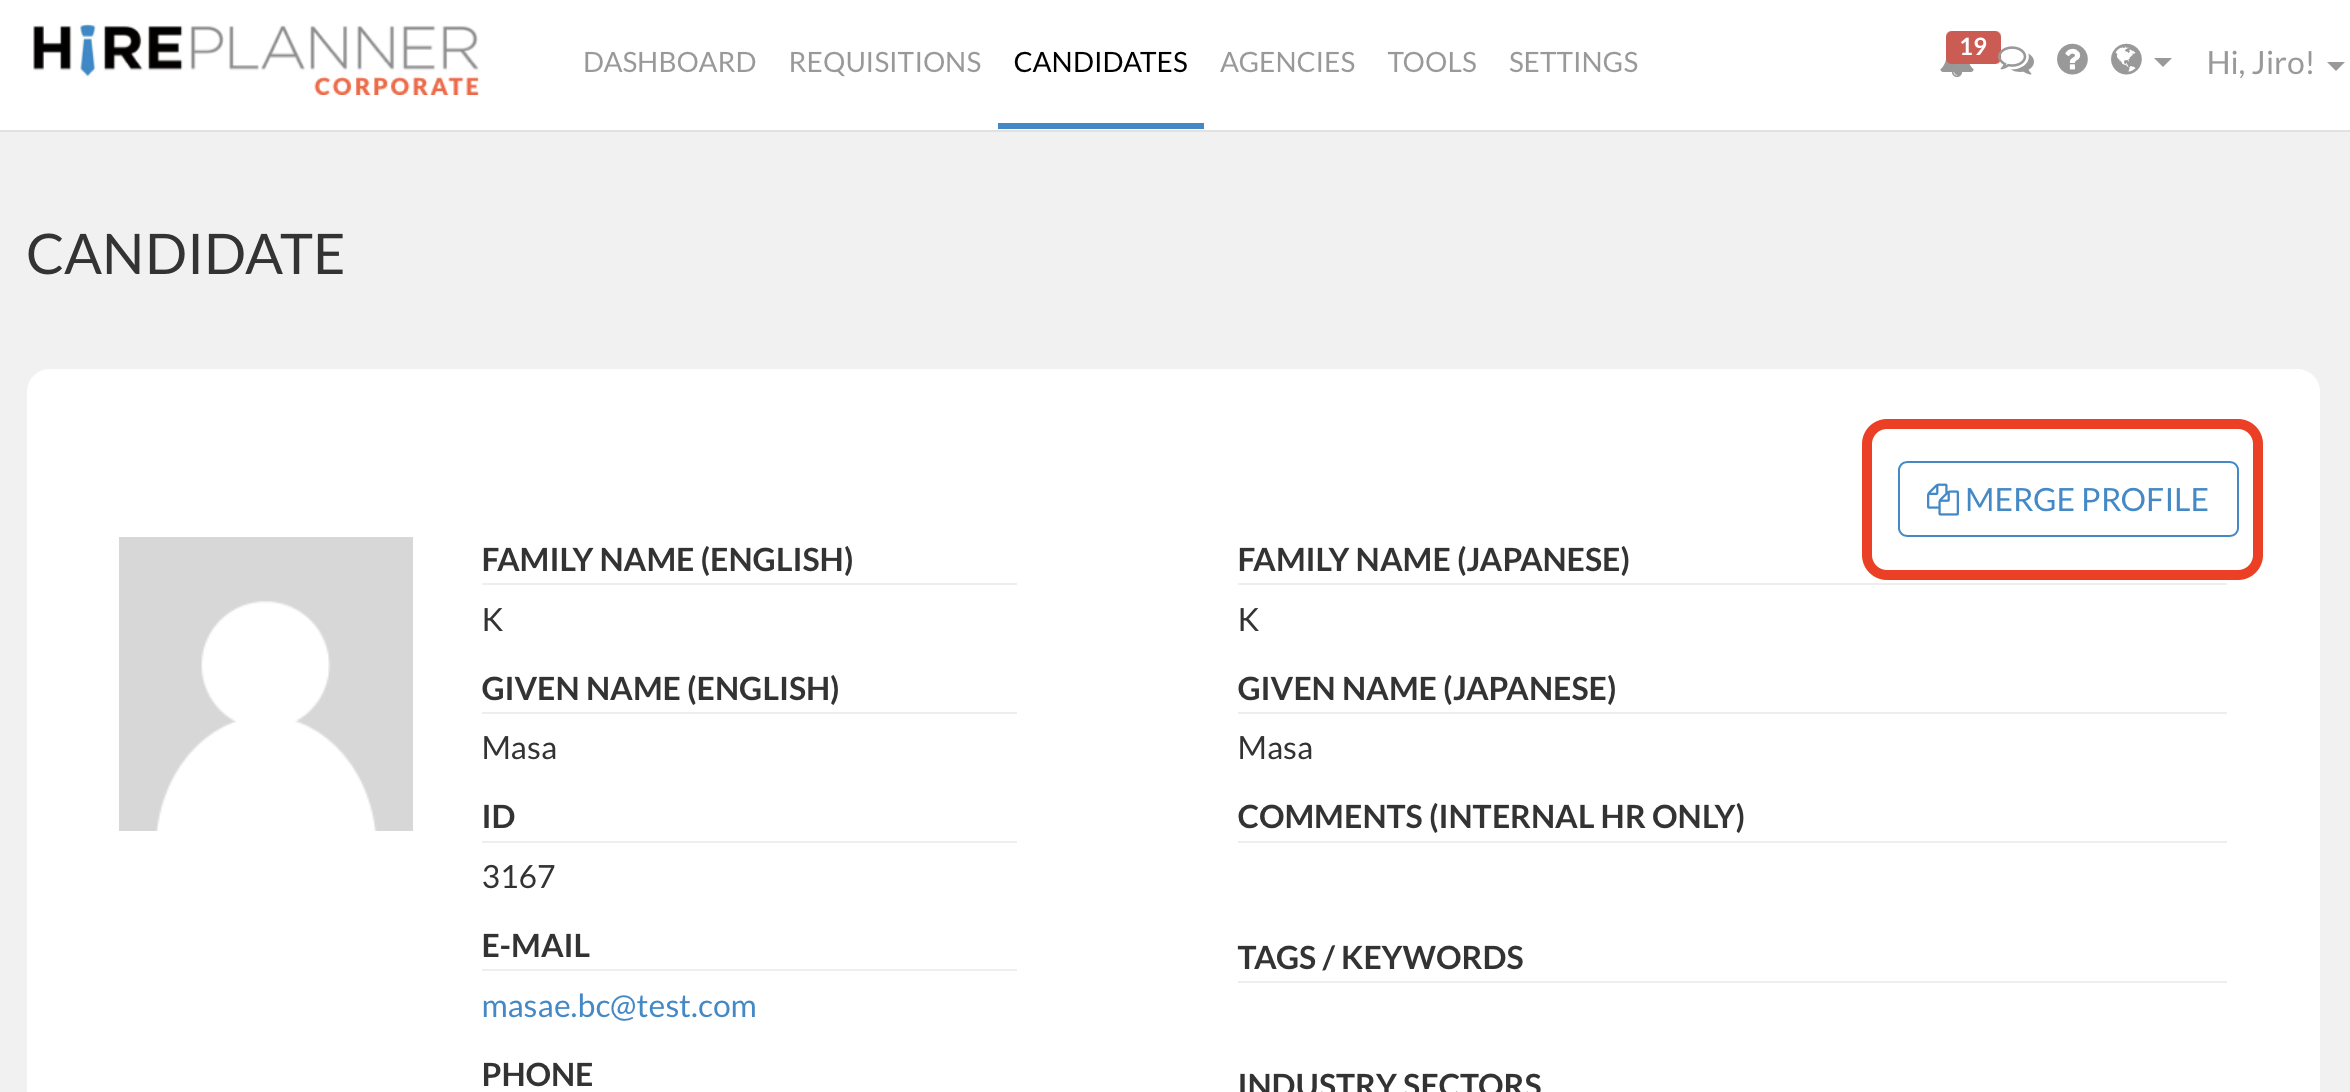Screen dimensions: 2350x1092
Task: Open help via the question mark icon
Action: tap(2072, 61)
